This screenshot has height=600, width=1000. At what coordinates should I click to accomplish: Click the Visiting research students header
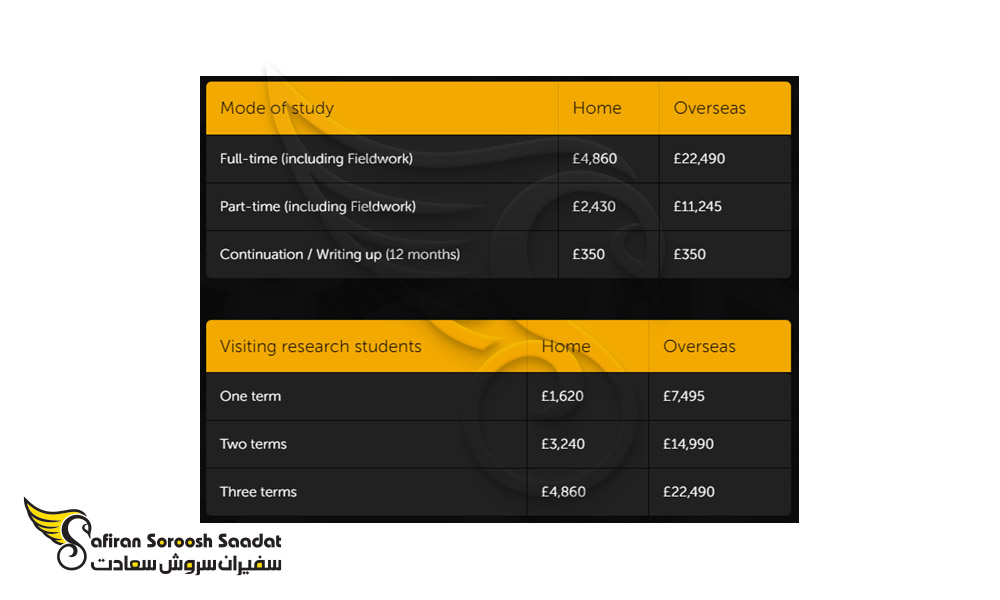[321, 346]
